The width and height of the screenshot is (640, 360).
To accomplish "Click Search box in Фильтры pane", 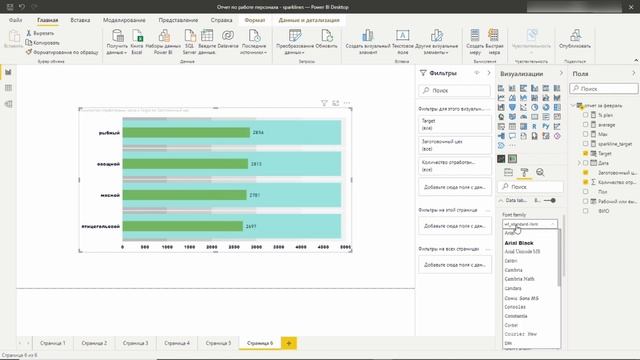I will point(454,90).
